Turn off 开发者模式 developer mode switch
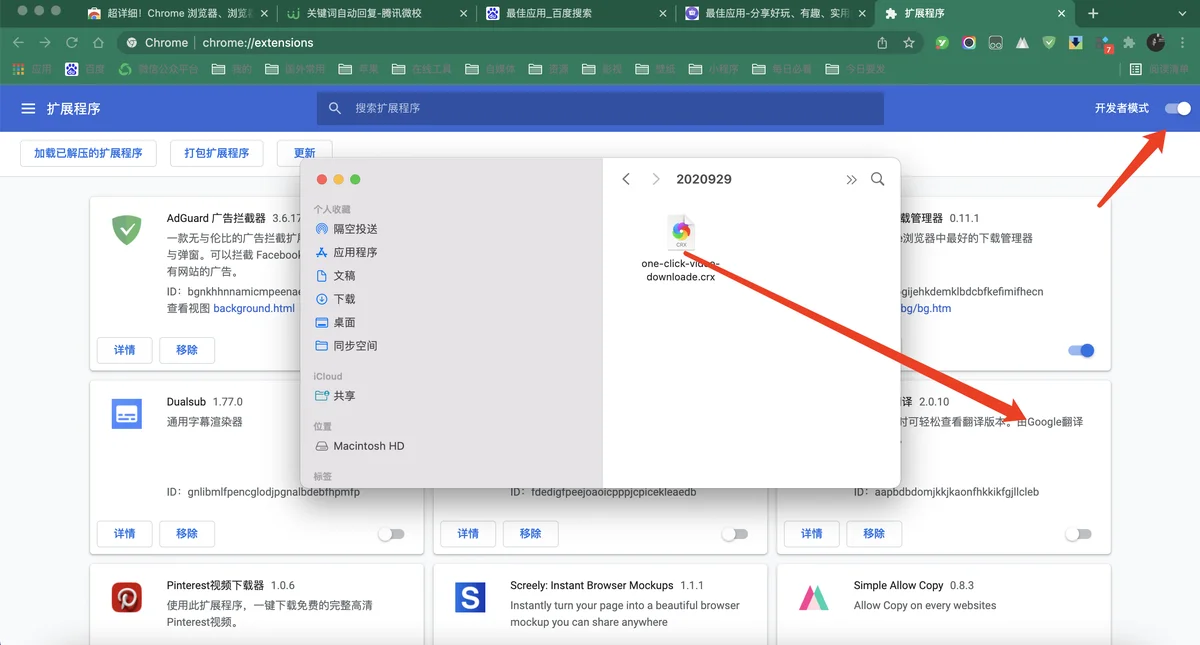The image size is (1200, 645). pos(1178,108)
